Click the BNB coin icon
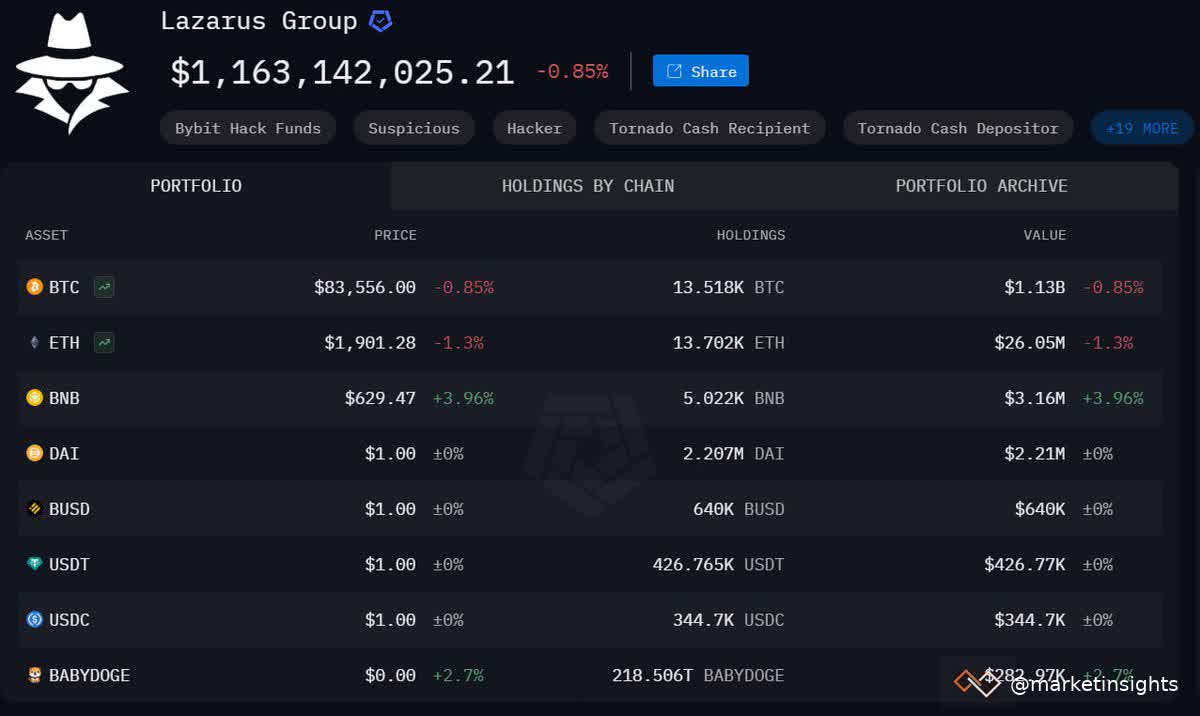 (x=35, y=398)
